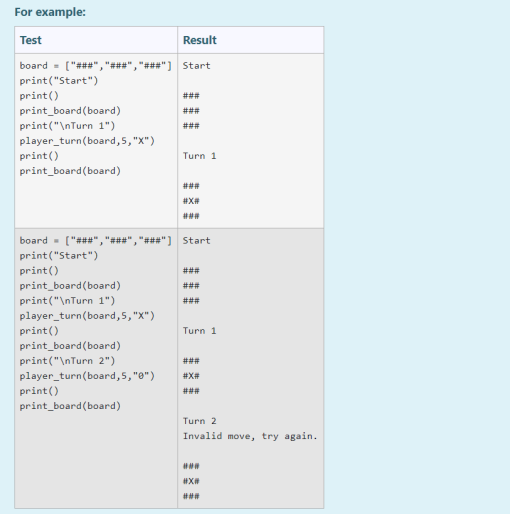510x514 pixels.
Task: Select the player_turn(board,5,"0") line
Action: pyautogui.click(x=87, y=376)
